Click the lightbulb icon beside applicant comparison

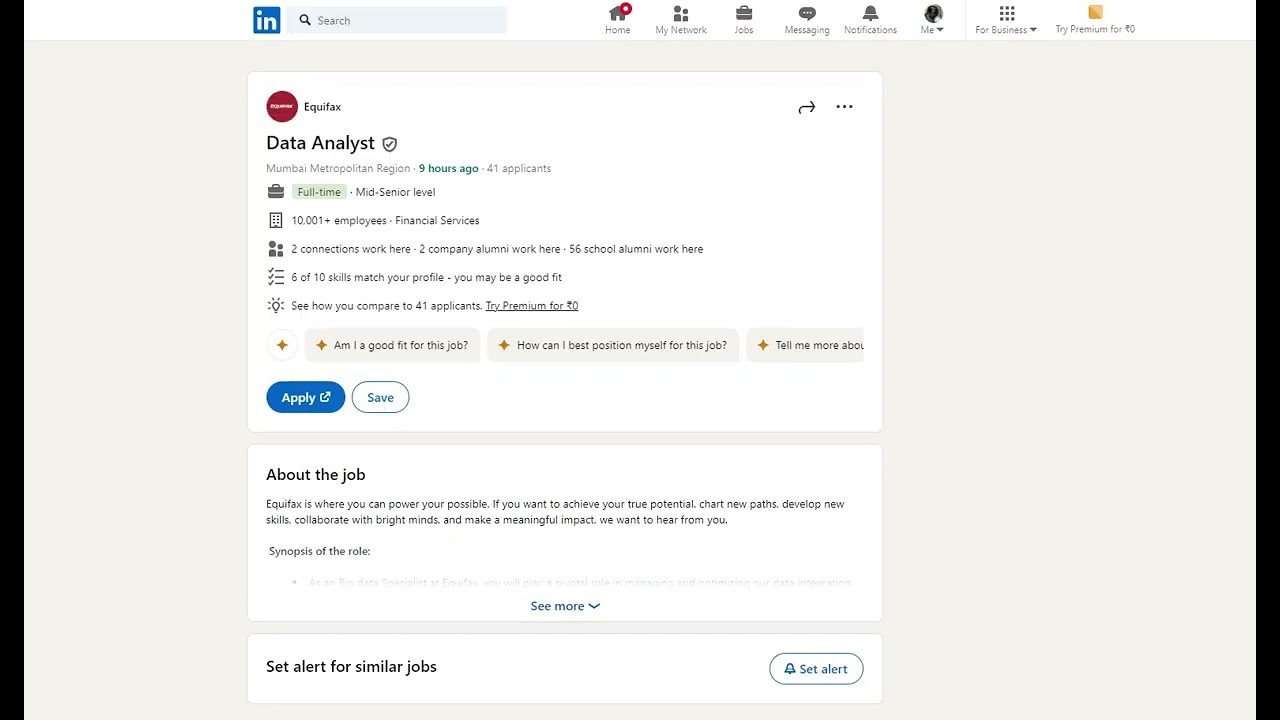[x=276, y=305]
